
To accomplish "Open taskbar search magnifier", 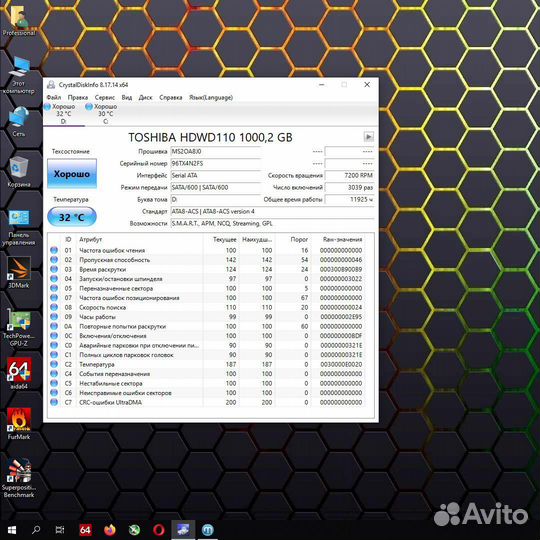I will tap(36, 530).
